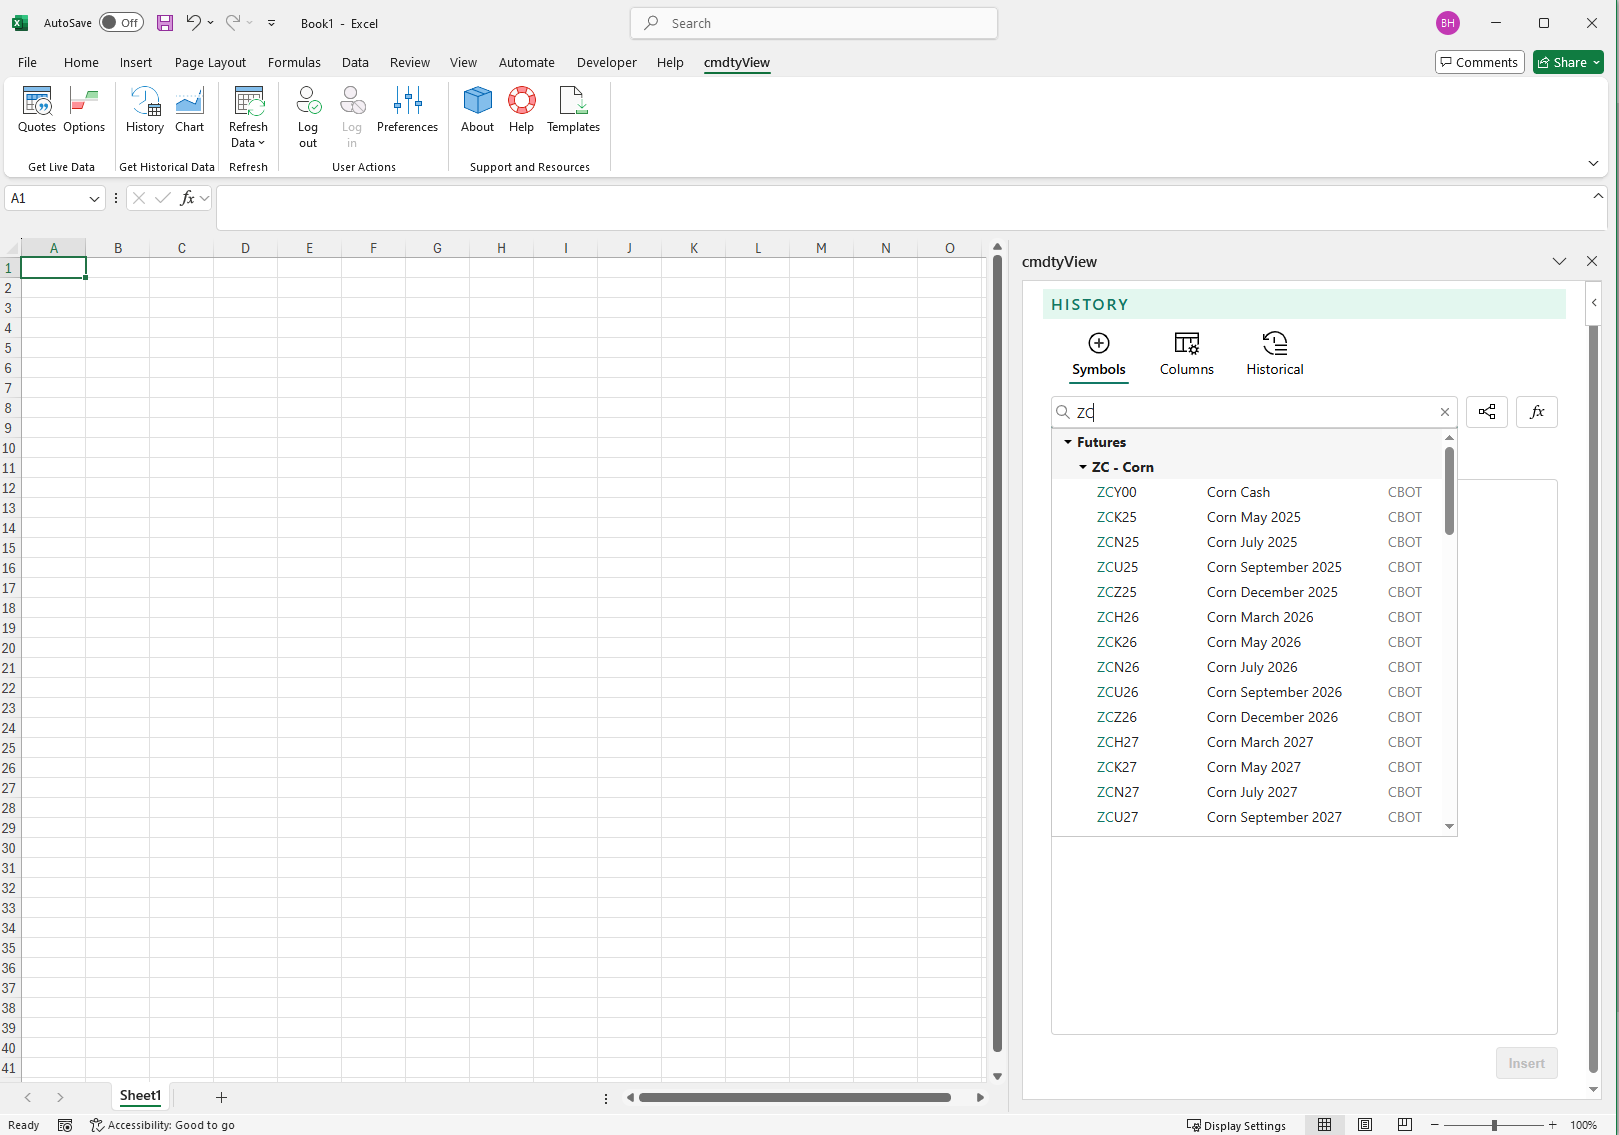
Task: Open the cmdtyView pane options chevron
Action: (1559, 261)
